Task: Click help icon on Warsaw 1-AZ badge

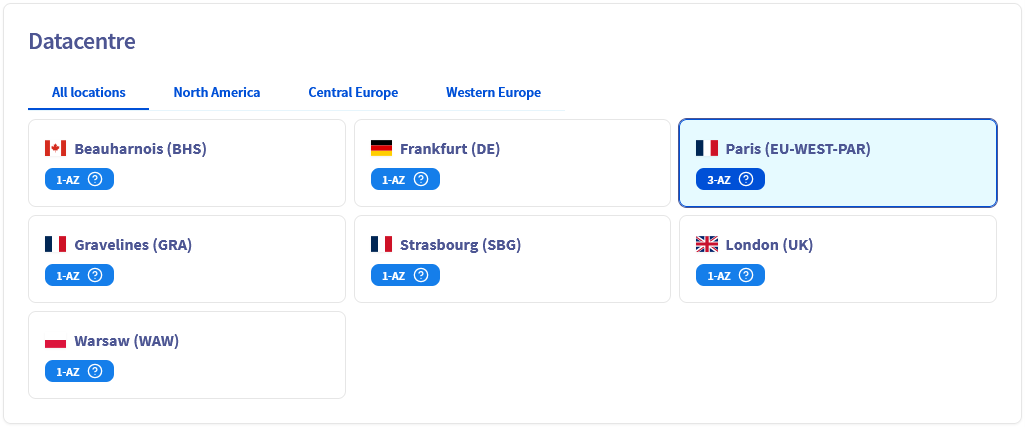Action: (95, 371)
